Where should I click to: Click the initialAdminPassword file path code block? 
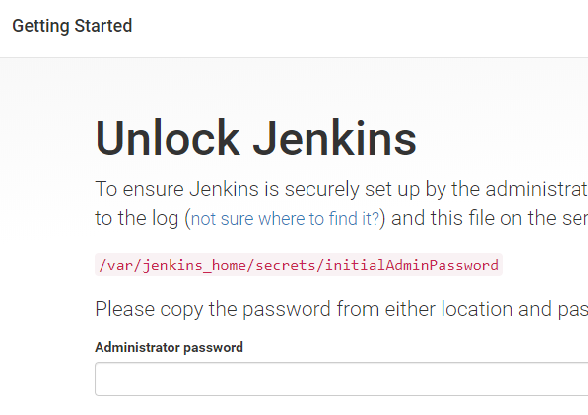299,265
